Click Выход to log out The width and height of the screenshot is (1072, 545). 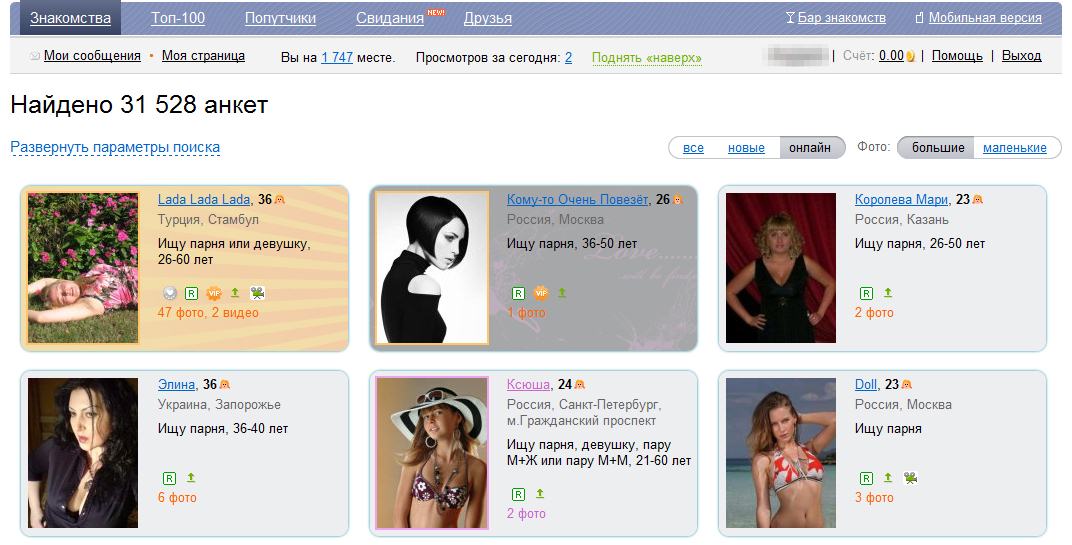click(x=1021, y=56)
